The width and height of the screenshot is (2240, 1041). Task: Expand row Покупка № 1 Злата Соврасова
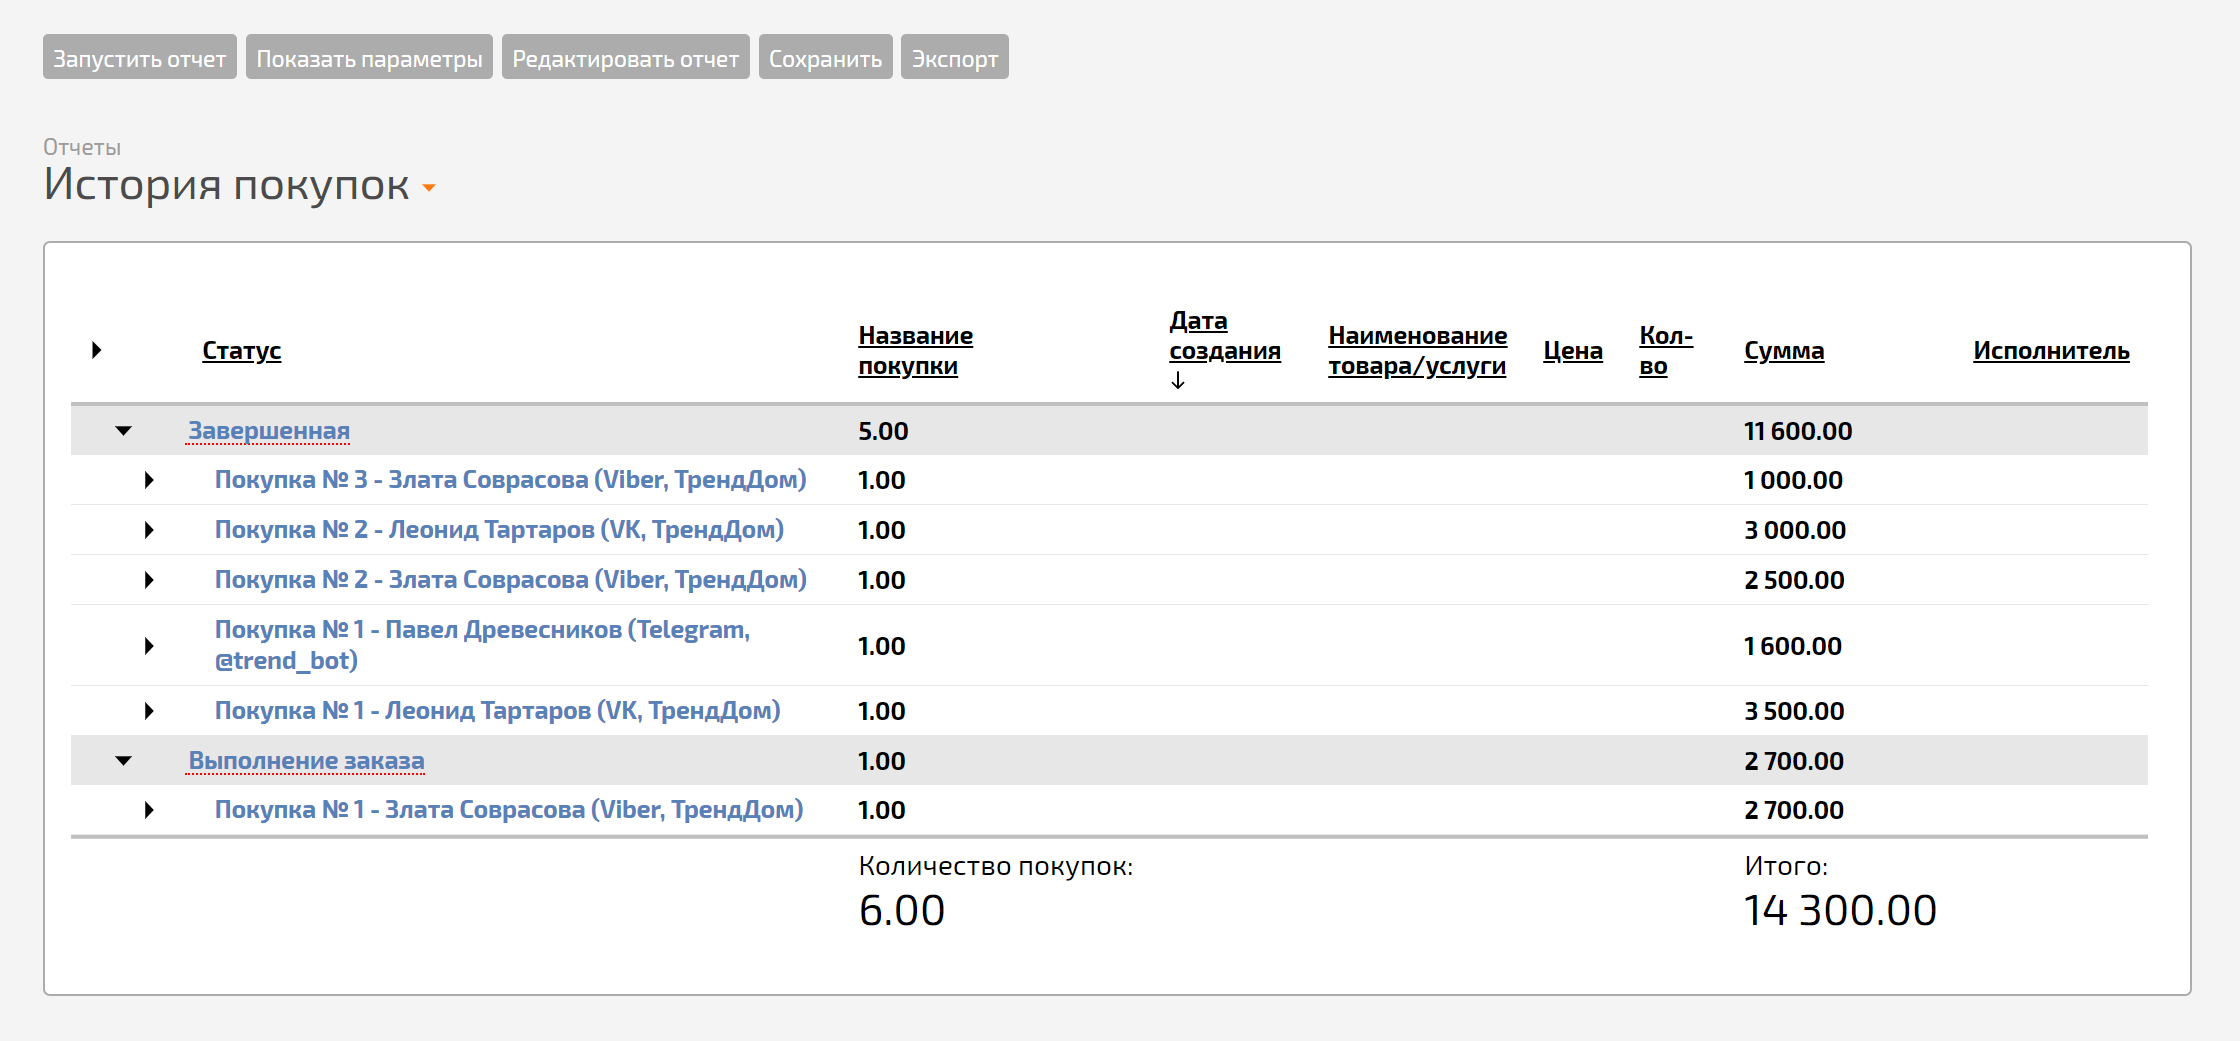[149, 810]
